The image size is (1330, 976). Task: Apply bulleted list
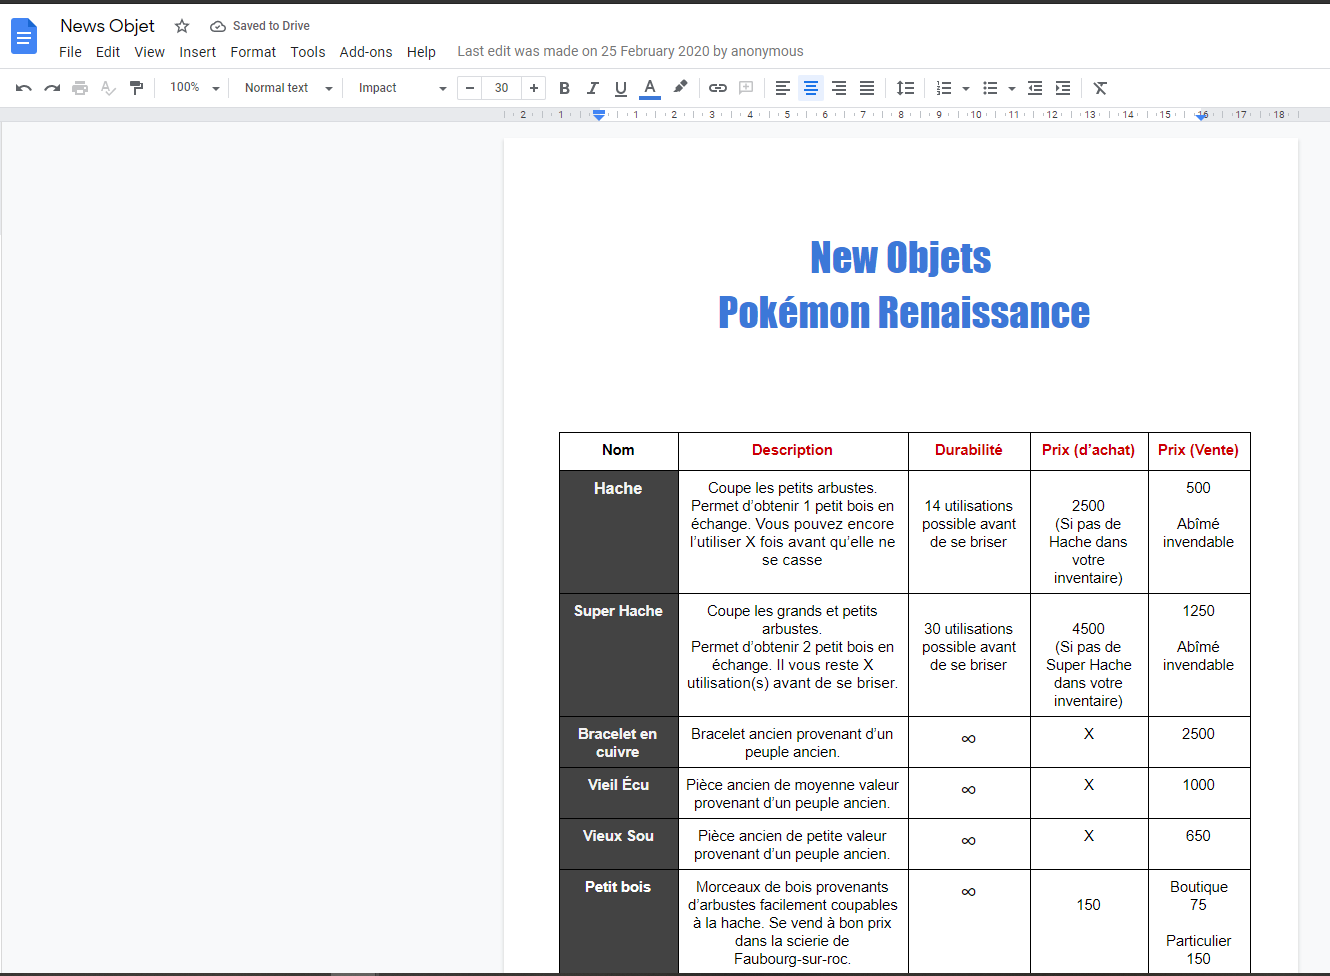click(990, 88)
